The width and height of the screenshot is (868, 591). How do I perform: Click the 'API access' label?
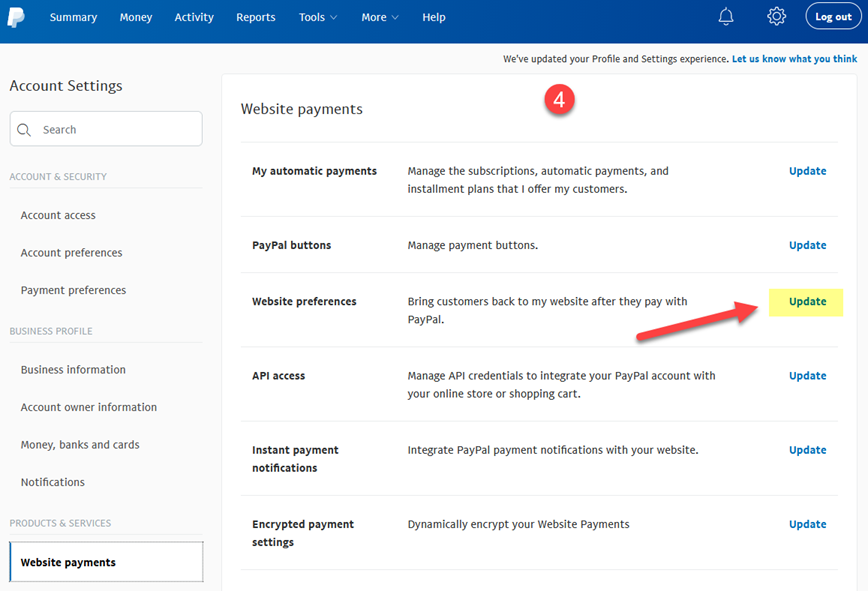click(x=278, y=376)
